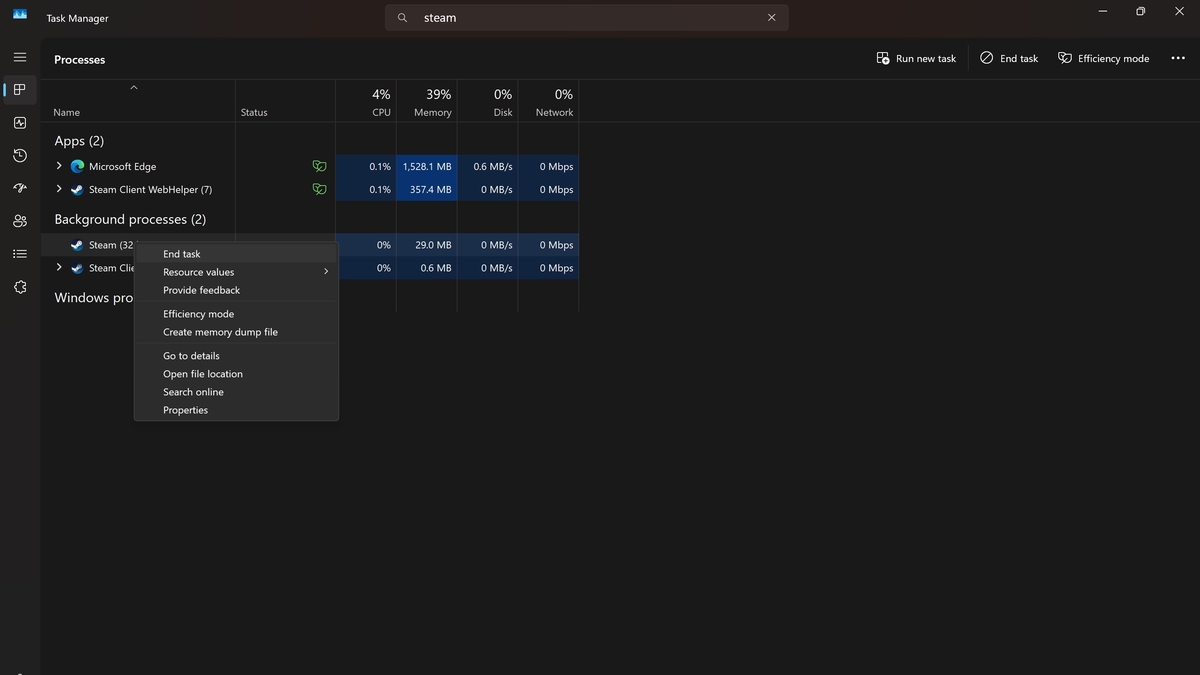The width and height of the screenshot is (1200, 675).
Task: Select the Windows processes group heading
Action: (94, 298)
